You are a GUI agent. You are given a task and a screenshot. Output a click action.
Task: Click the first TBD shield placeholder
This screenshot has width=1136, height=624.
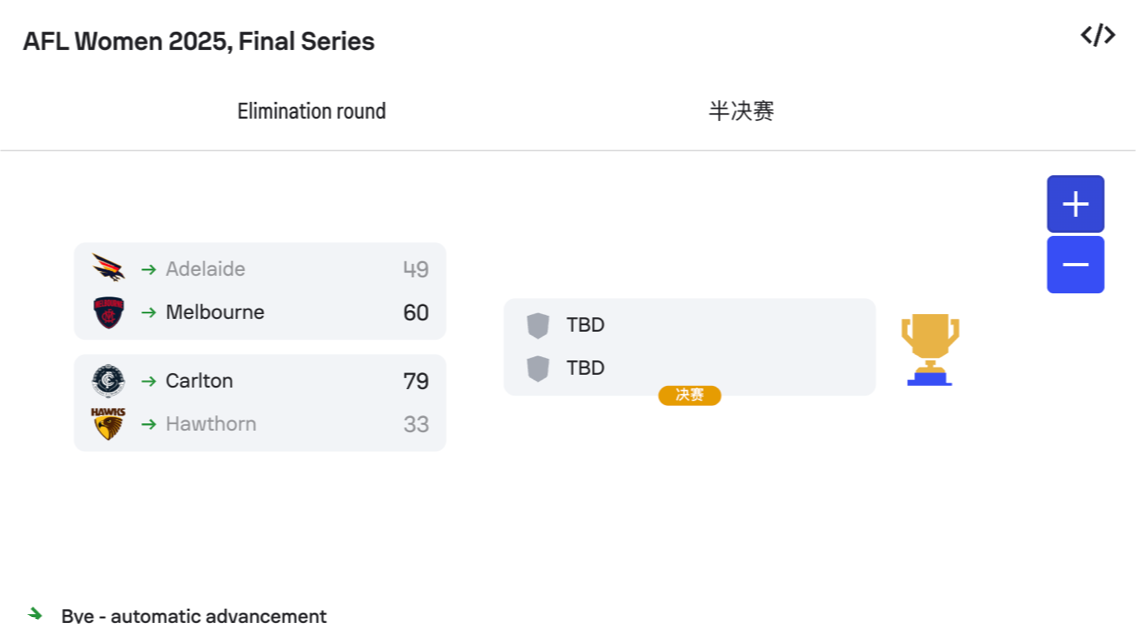point(538,325)
